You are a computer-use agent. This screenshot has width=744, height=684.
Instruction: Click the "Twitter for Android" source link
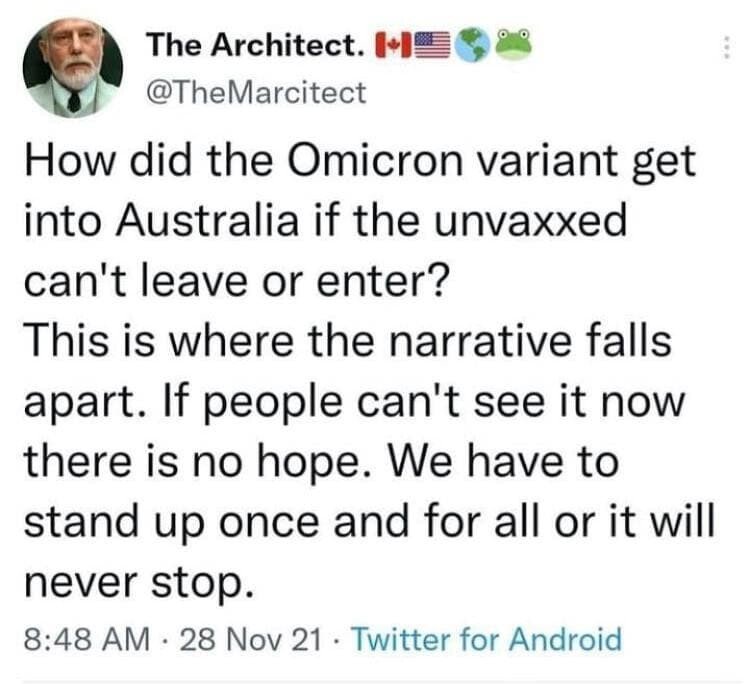tap(489, 639)
